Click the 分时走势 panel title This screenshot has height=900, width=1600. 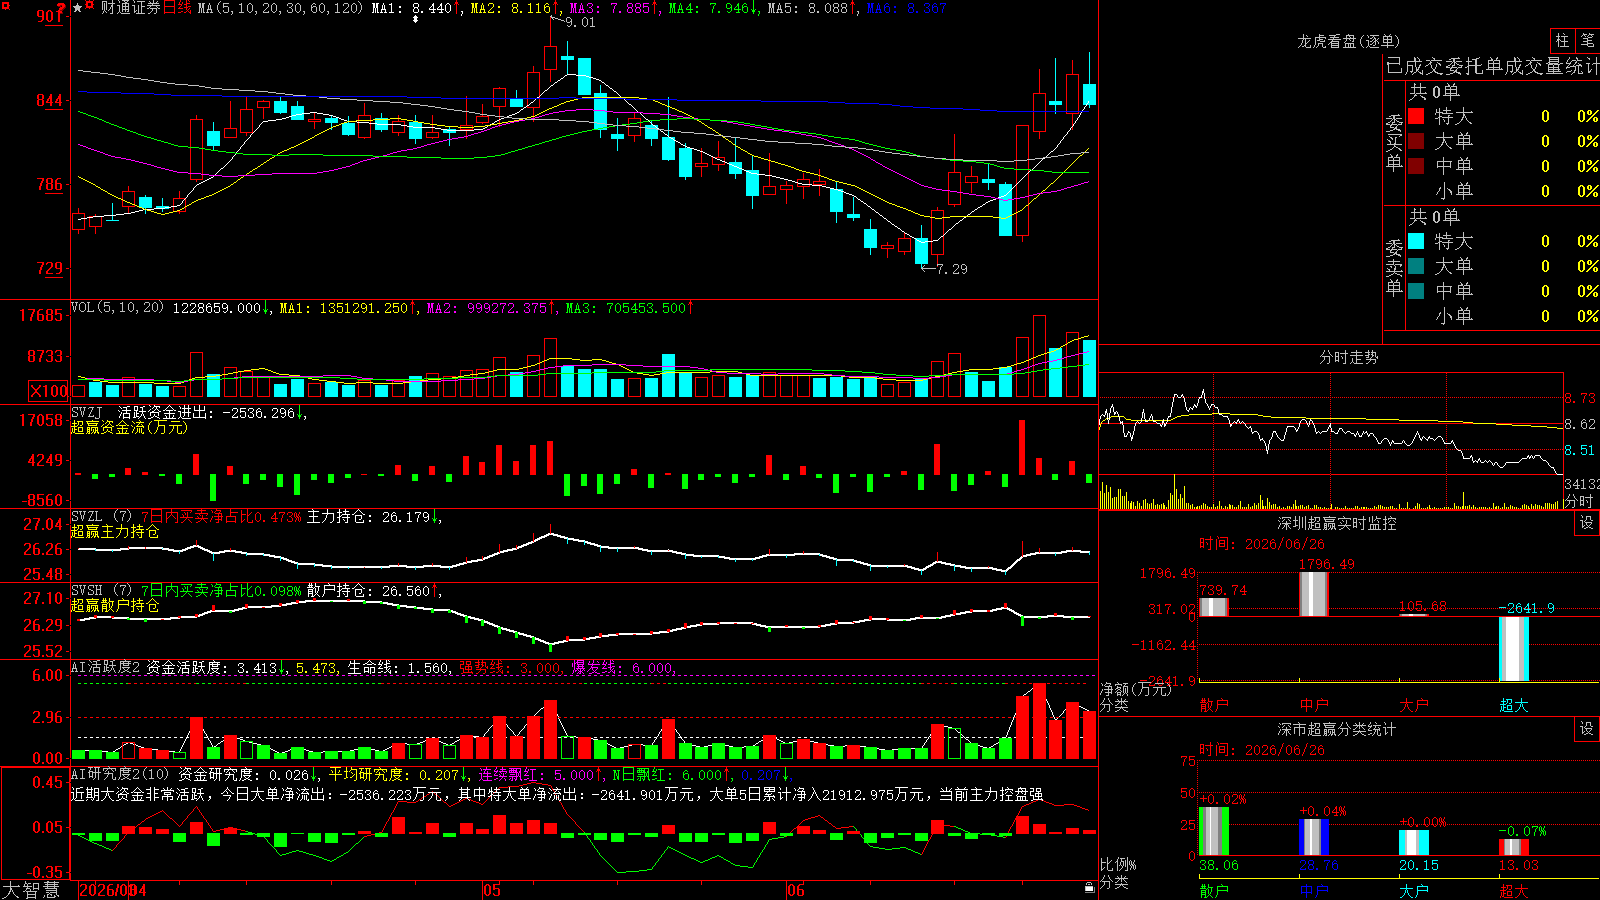pos(1348,357)
